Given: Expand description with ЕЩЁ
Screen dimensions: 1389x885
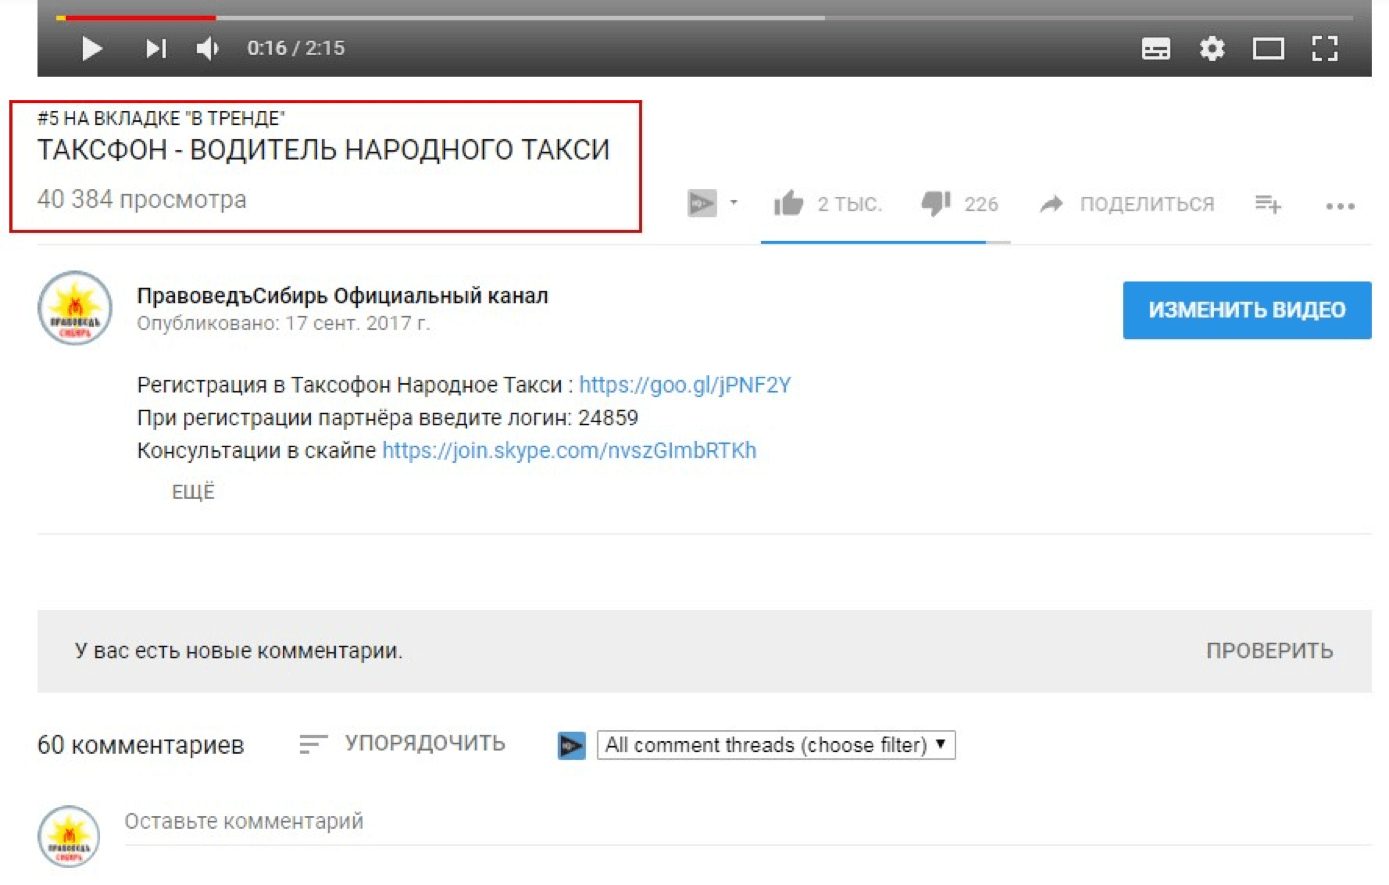Looking at the screenshot, I should (193, 492).
